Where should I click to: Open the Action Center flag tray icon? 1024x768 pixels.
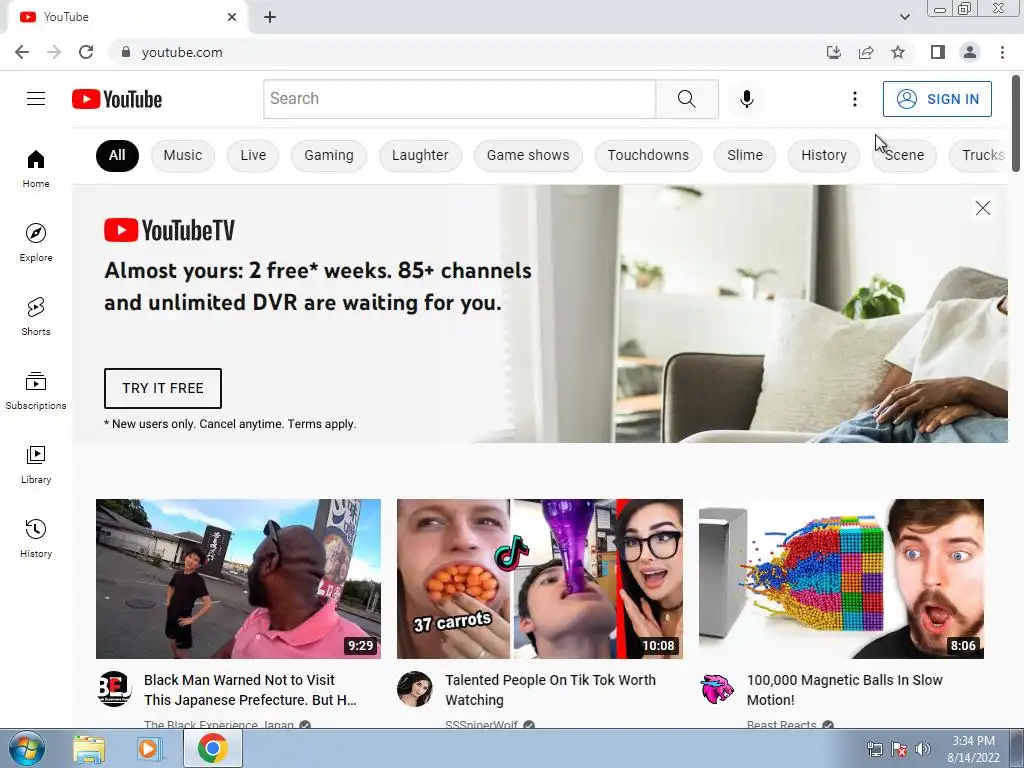point(899,749)
